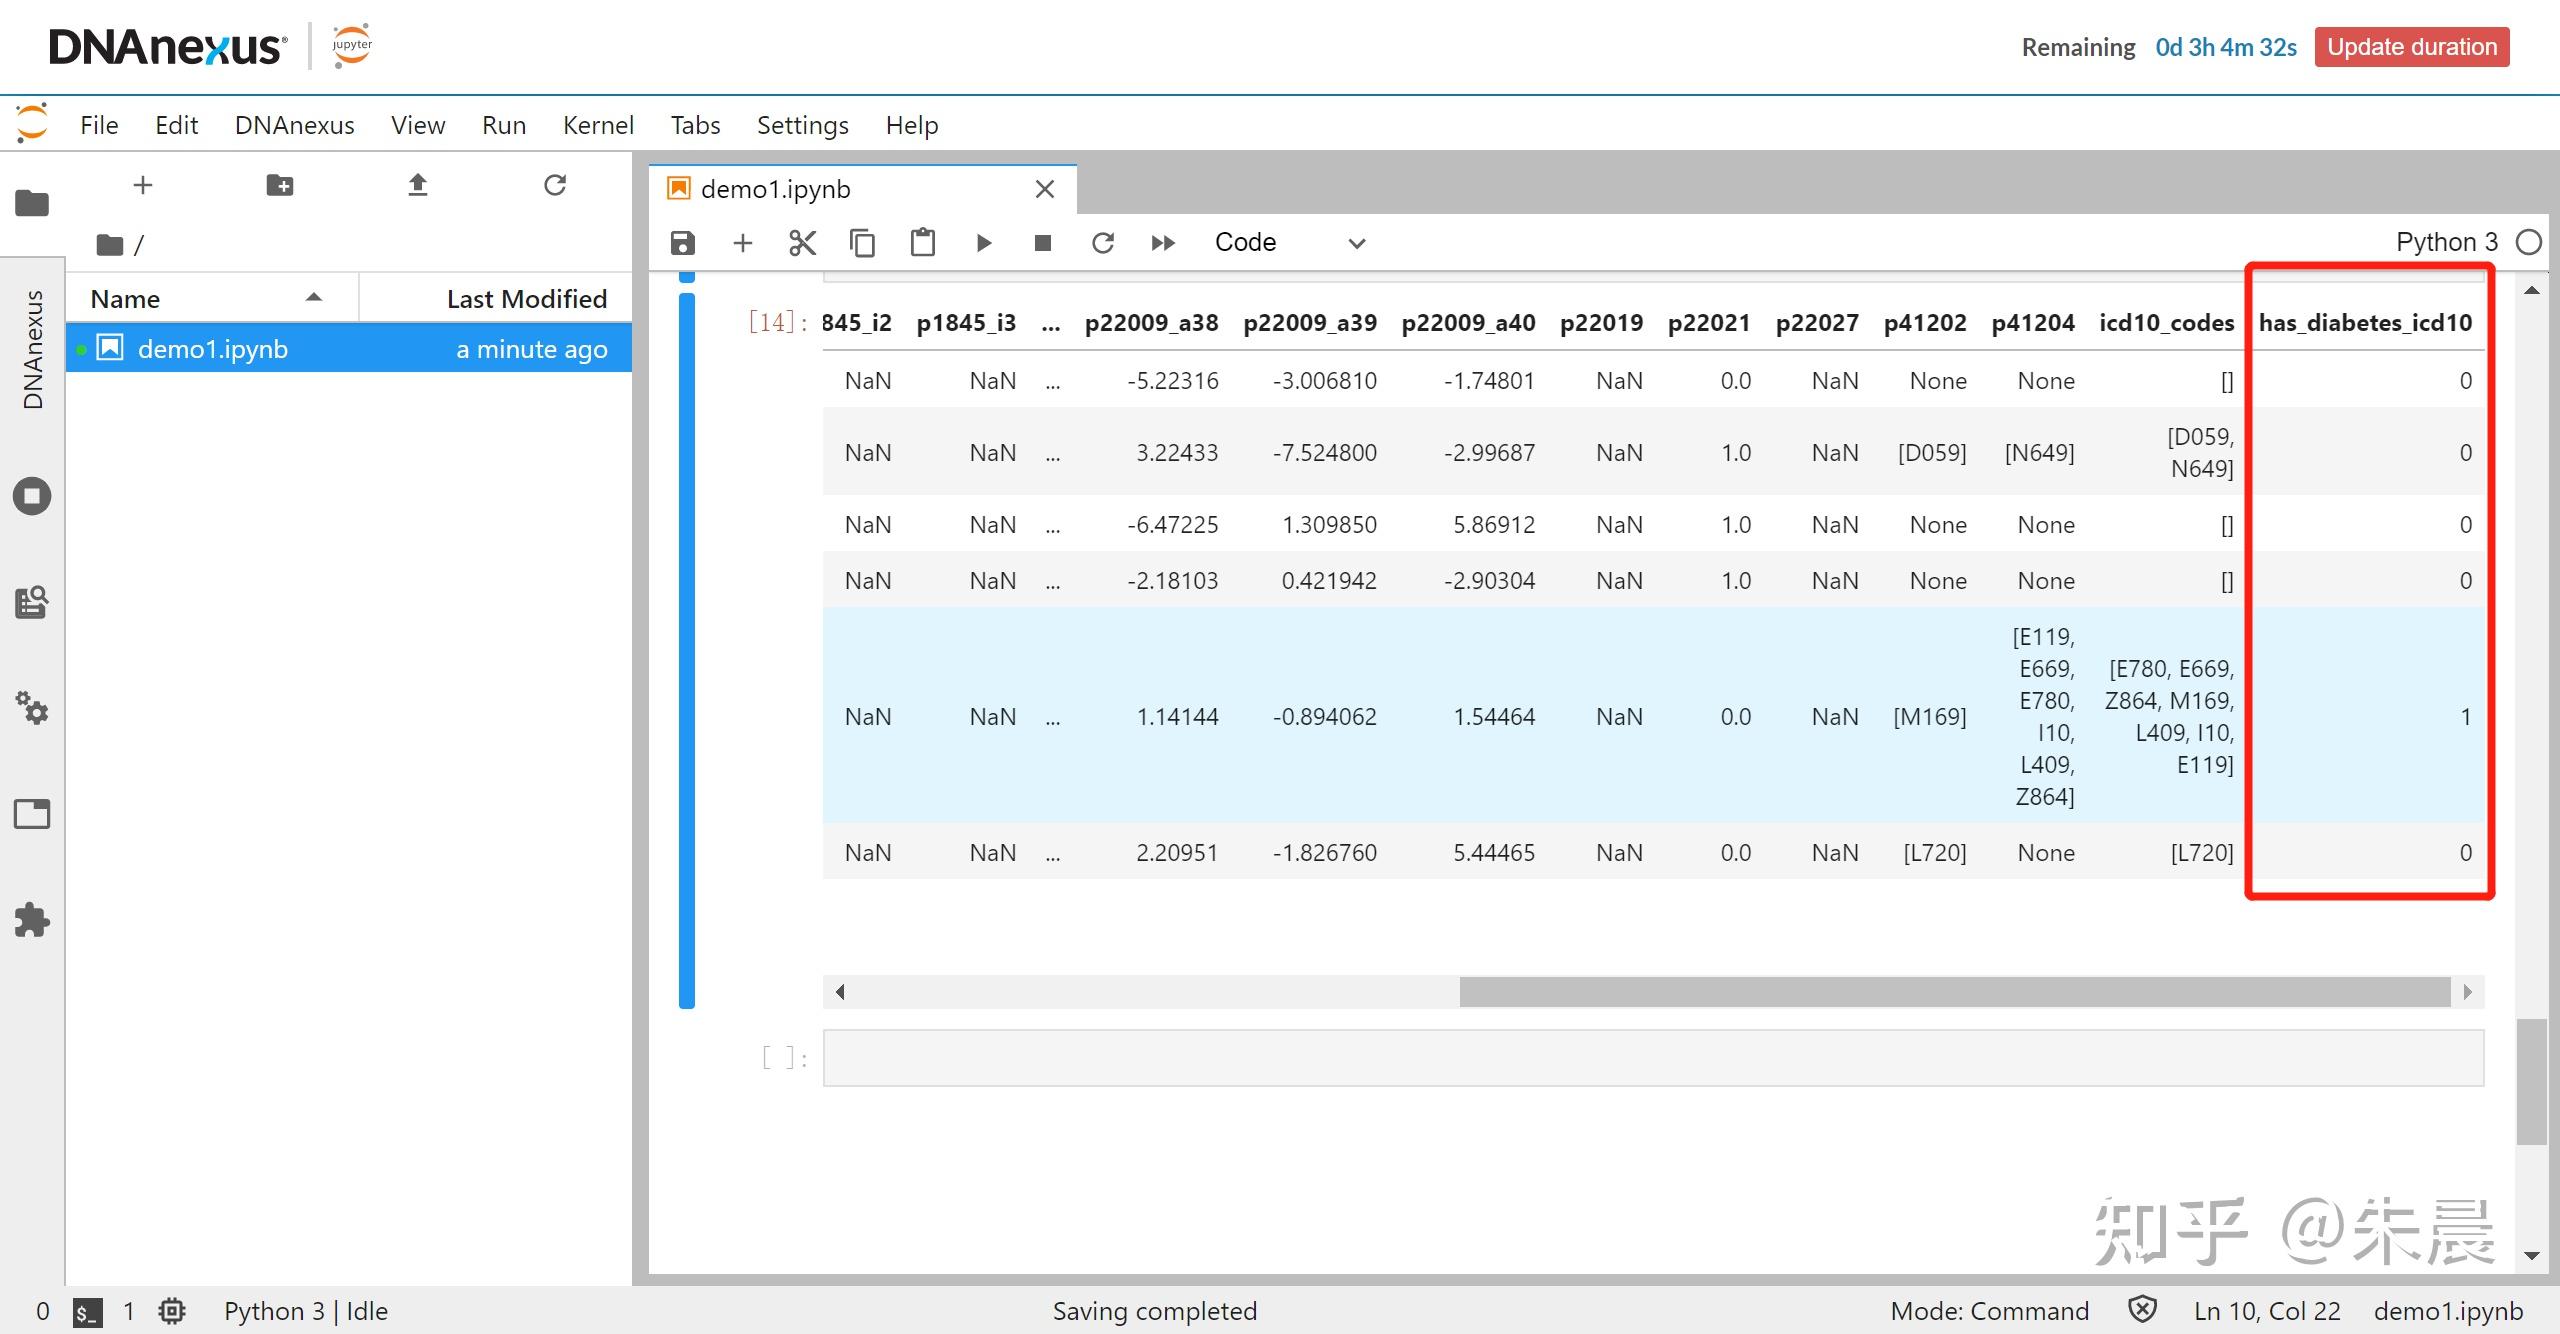Screen dimensions: 2560x1334
Task: Toggle the DNAnexus vertical sidebar tab
Action: [x=33, y=350]
